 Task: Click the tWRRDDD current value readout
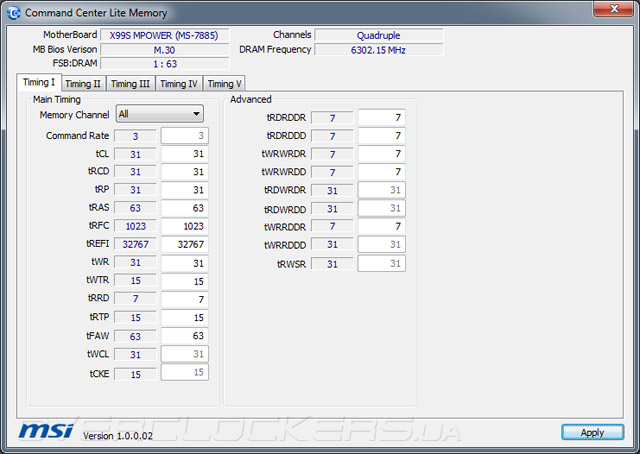pyautogui.click(x=332, y=245)
